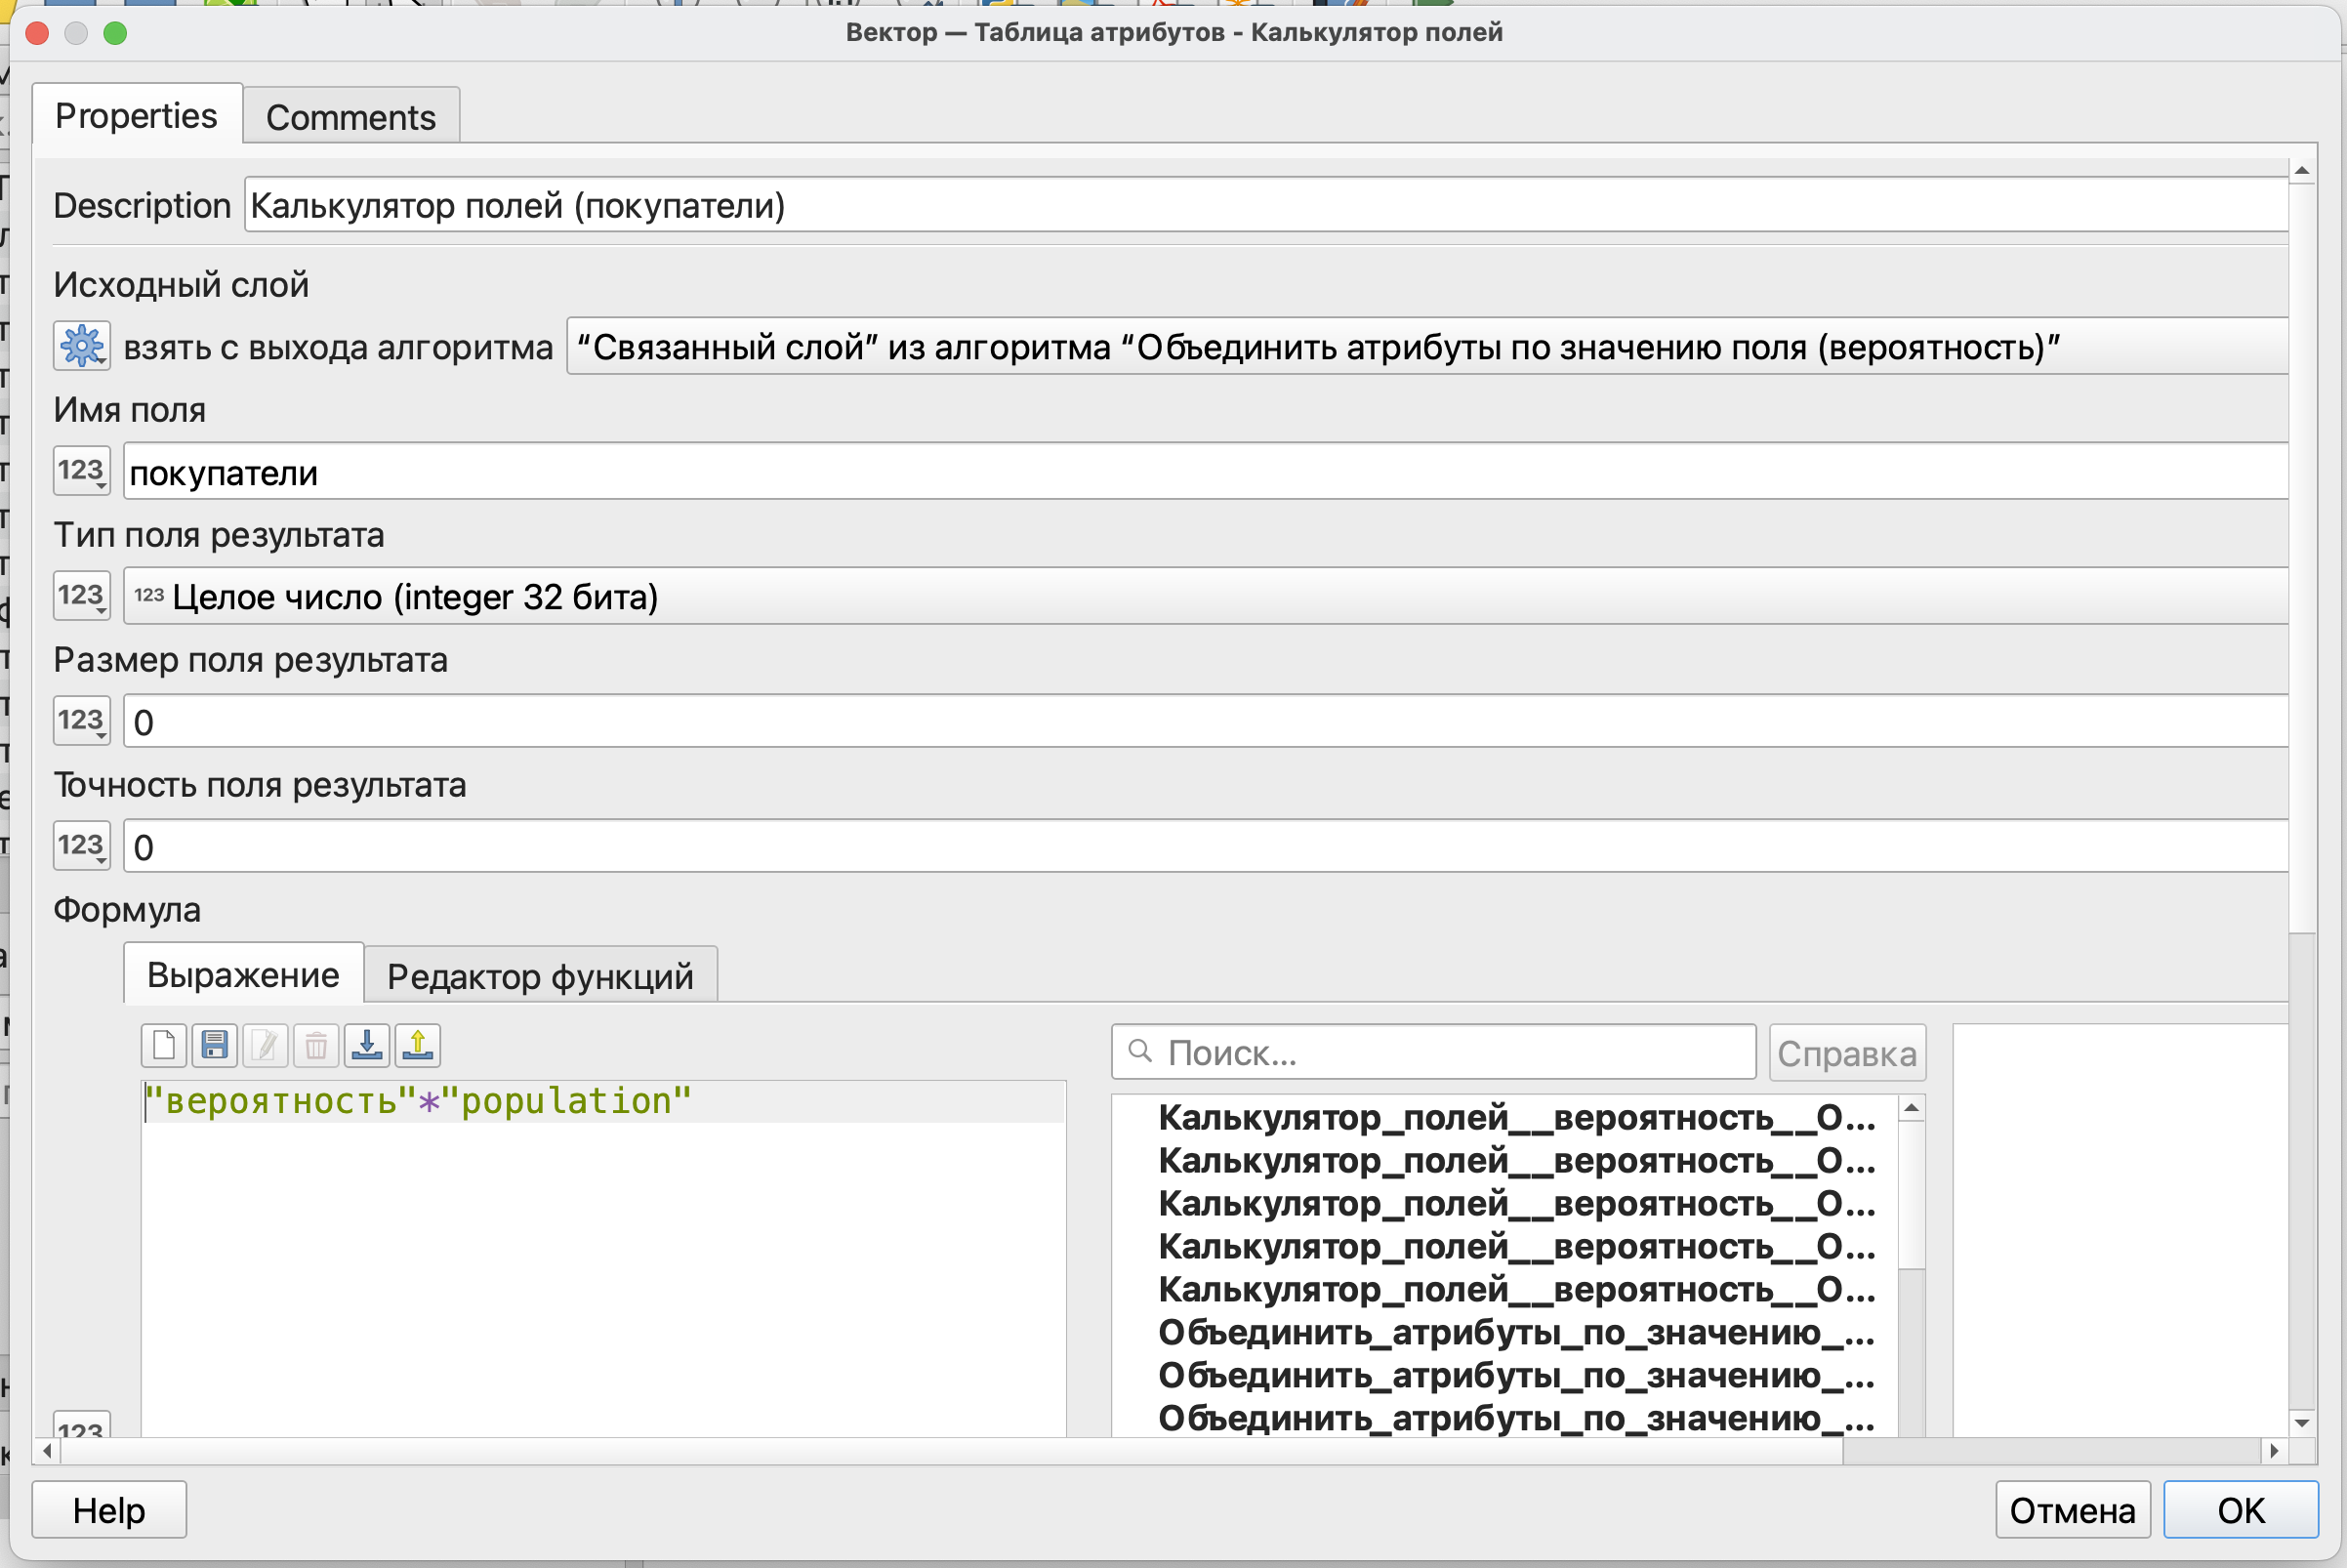This screenshot has width=2347, height=1568.
Task: Click the algorithm output gear icon for Исходный слой
Action: (x=82, y=346)
